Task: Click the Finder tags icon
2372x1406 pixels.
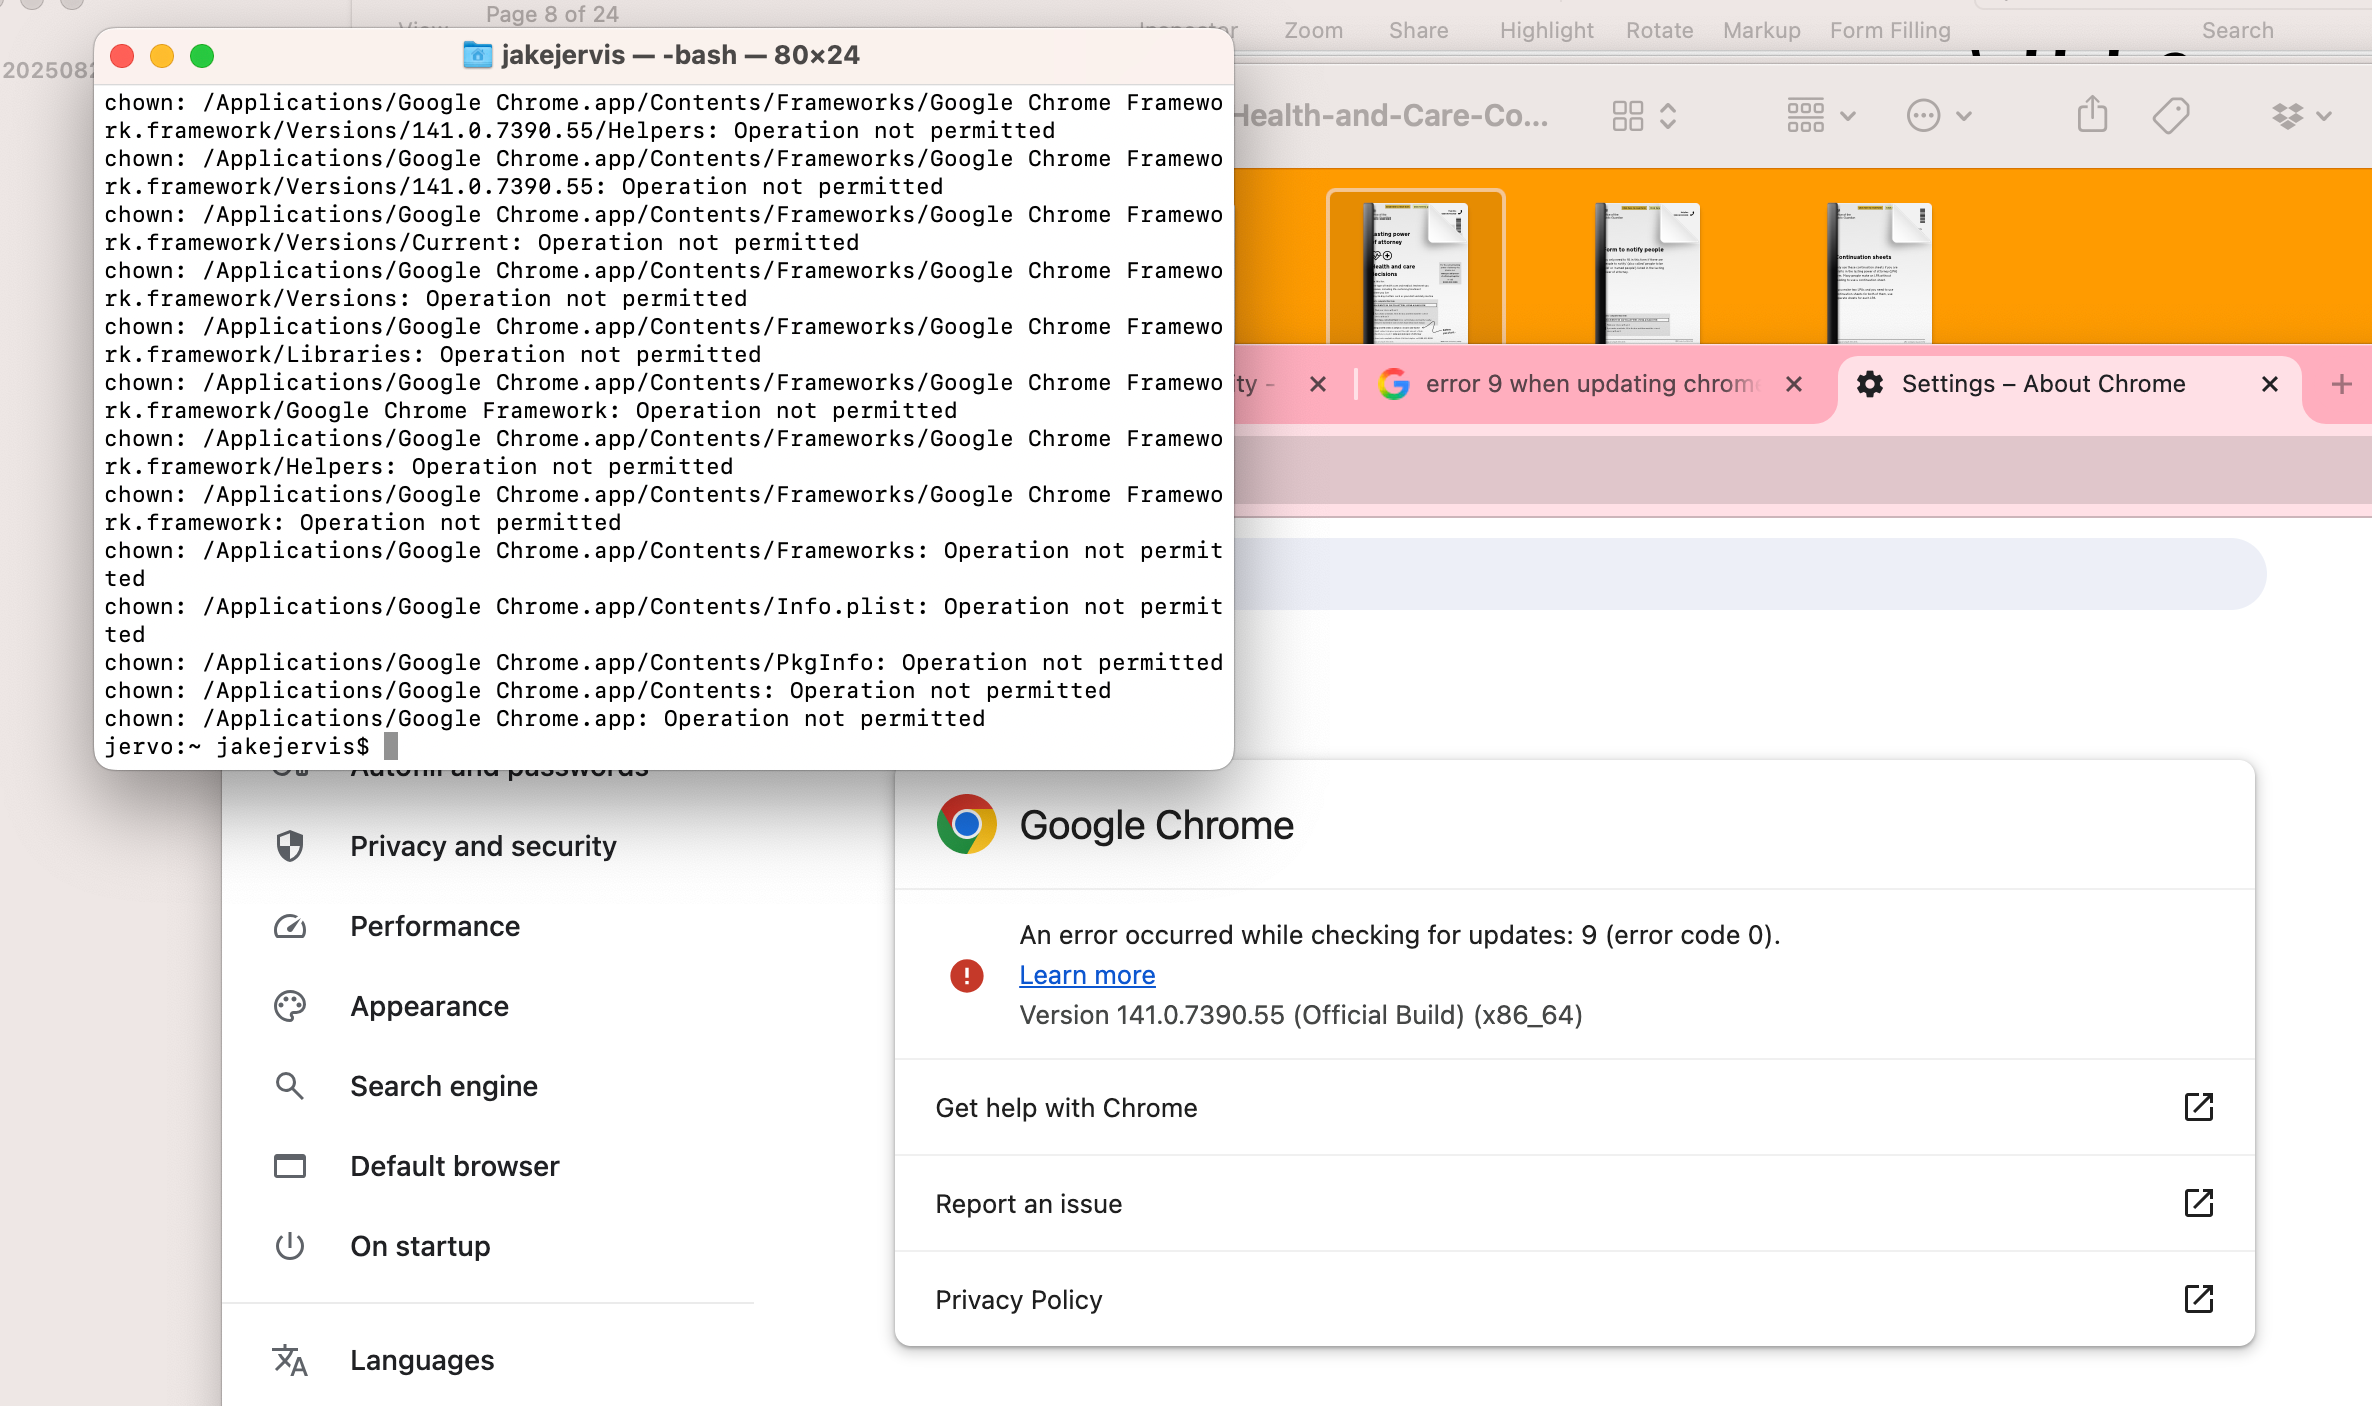Action: pyautogui.click(x=2170, y=115)
